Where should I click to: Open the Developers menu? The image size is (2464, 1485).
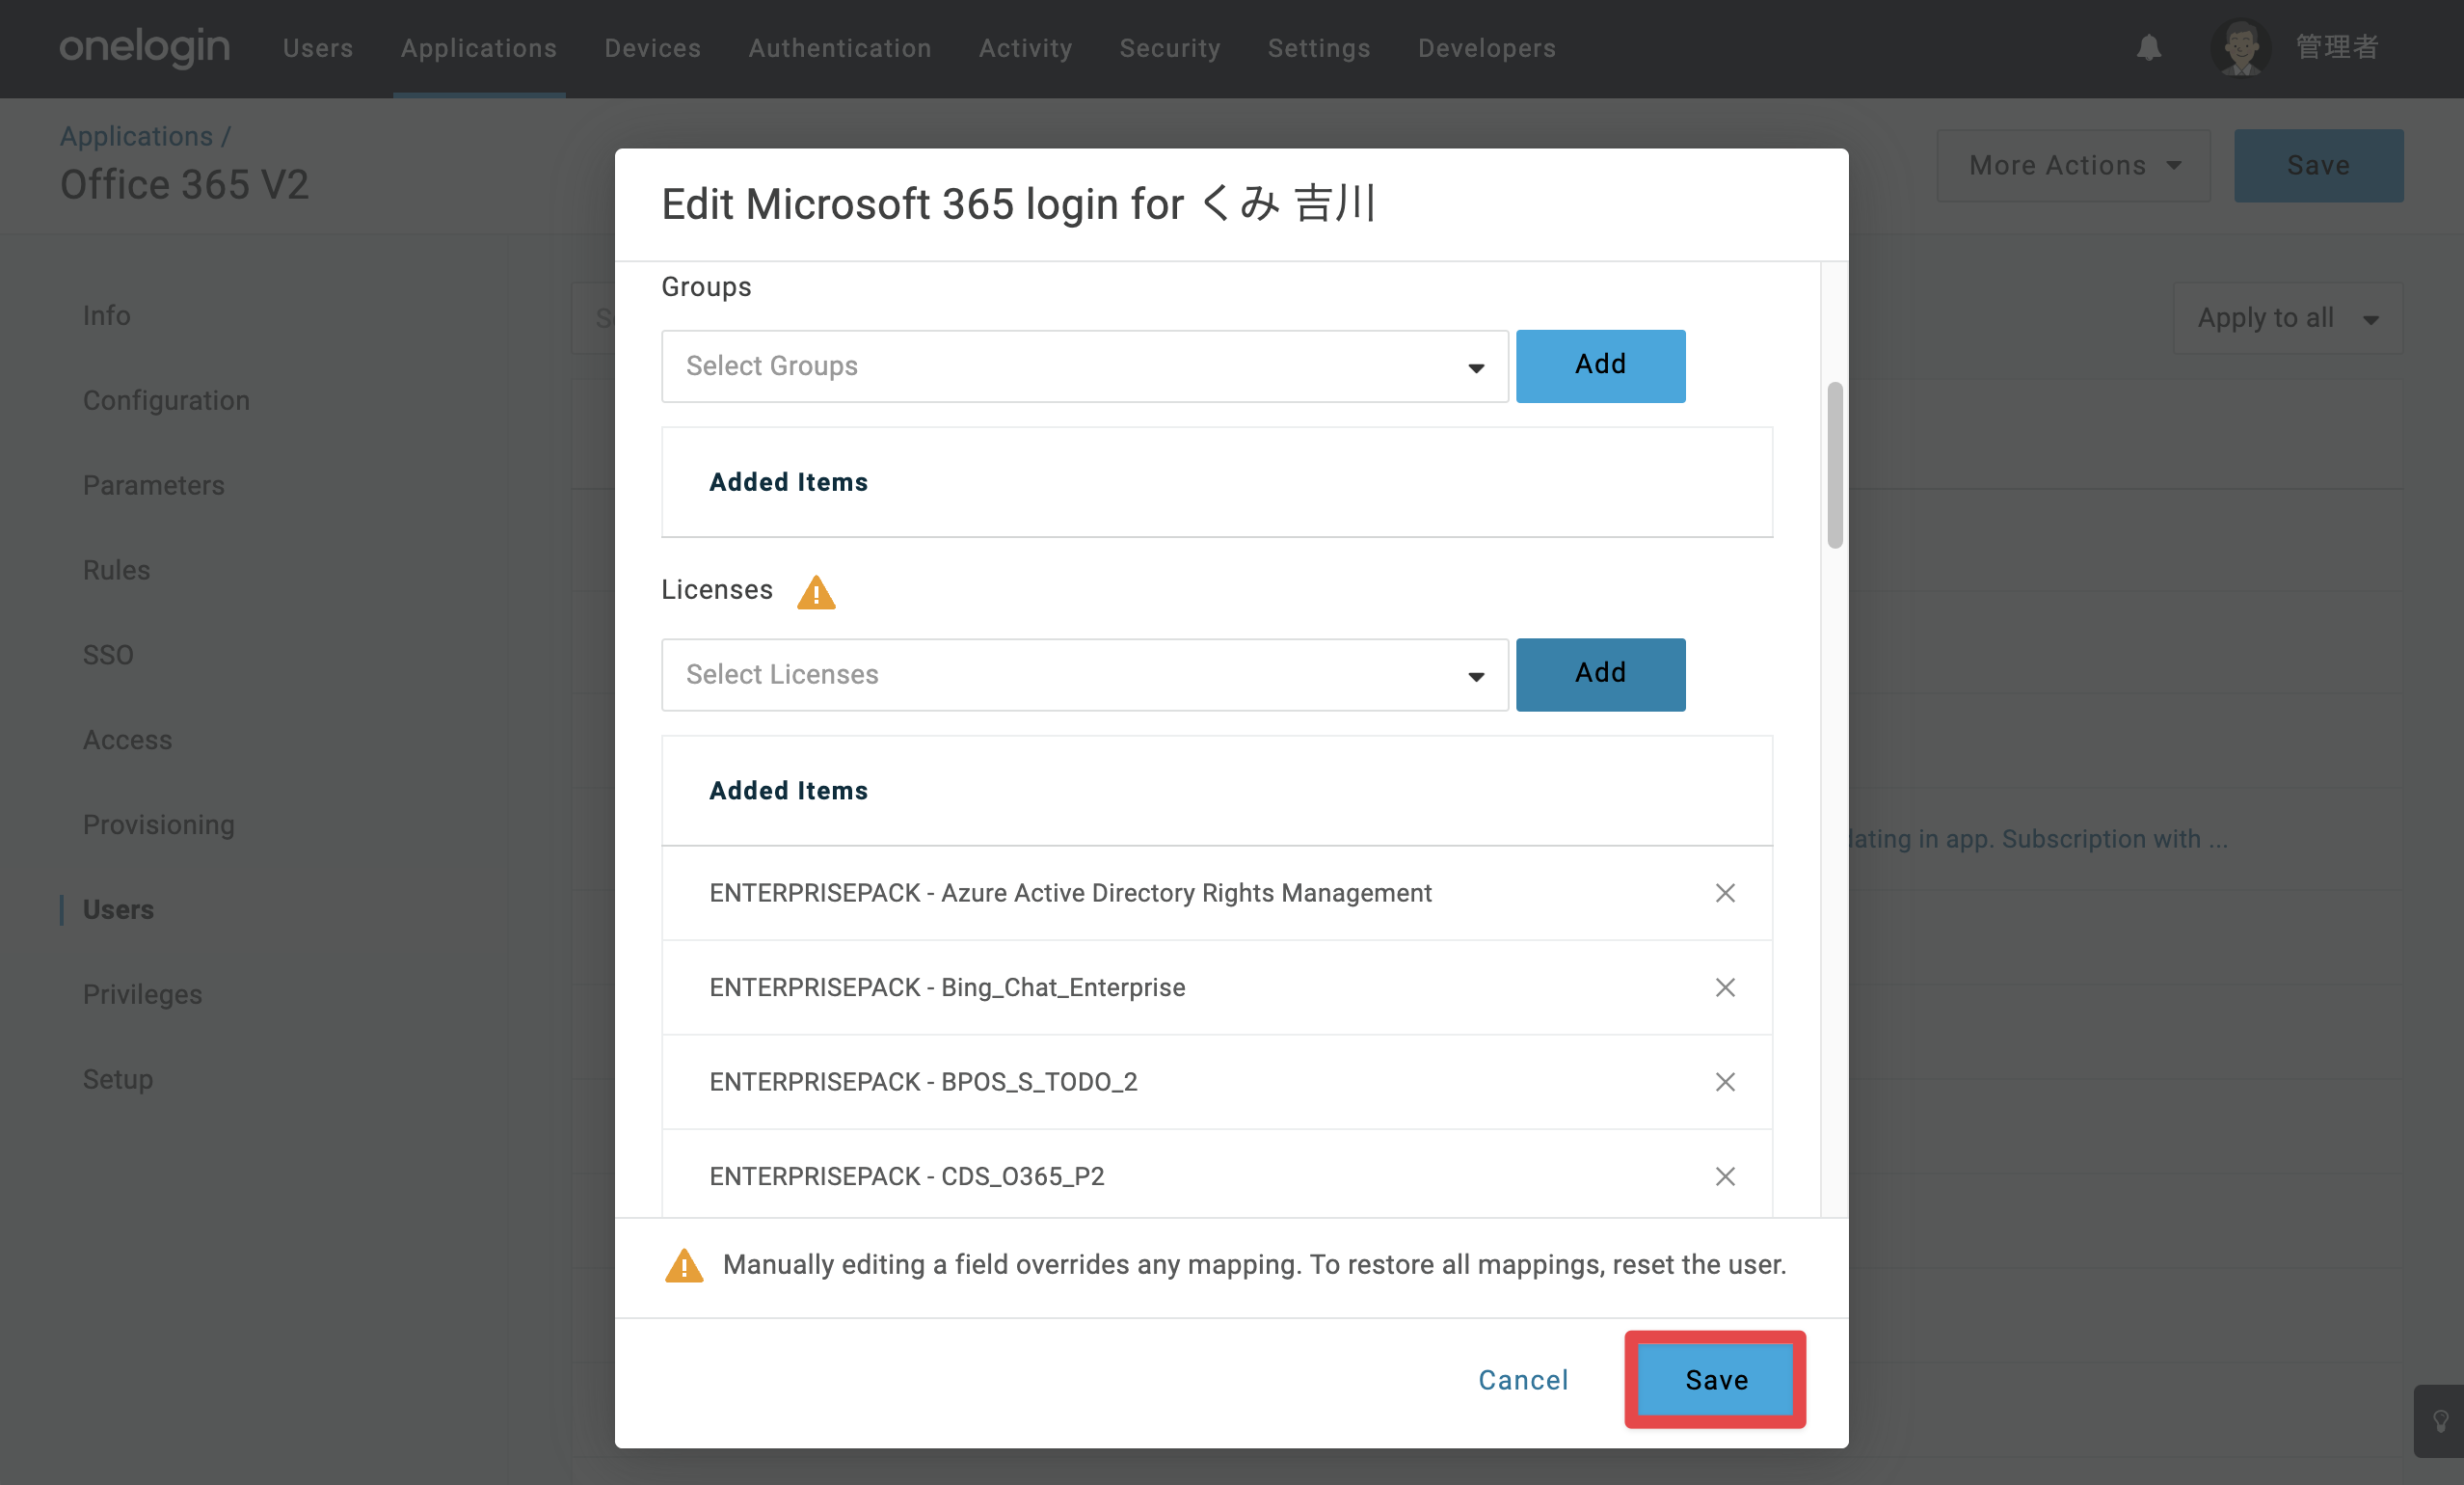click(1487, 48)
